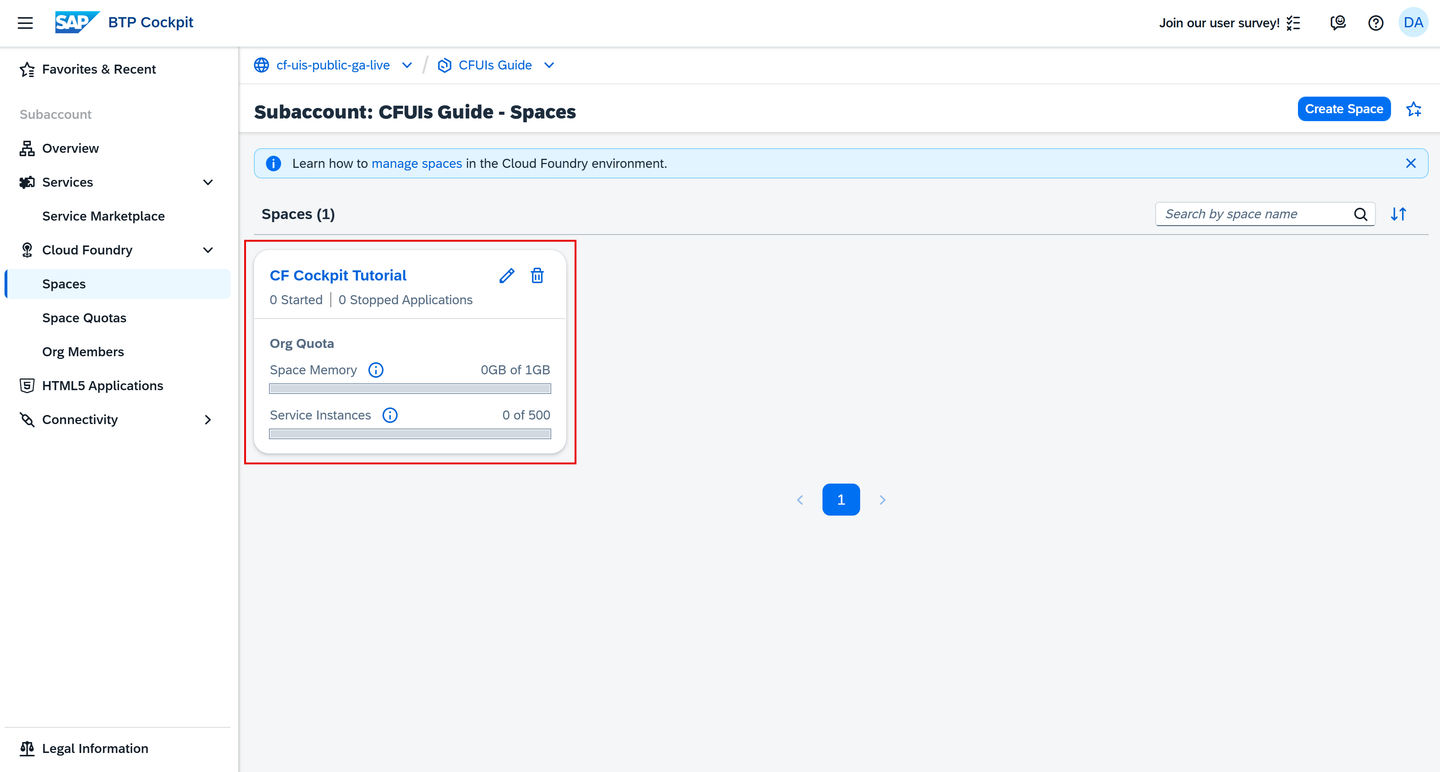The height and width of the screenshot is (772, 1440).
Task: Open the hamburger navigation menu
Action: [x=25, y=23]
